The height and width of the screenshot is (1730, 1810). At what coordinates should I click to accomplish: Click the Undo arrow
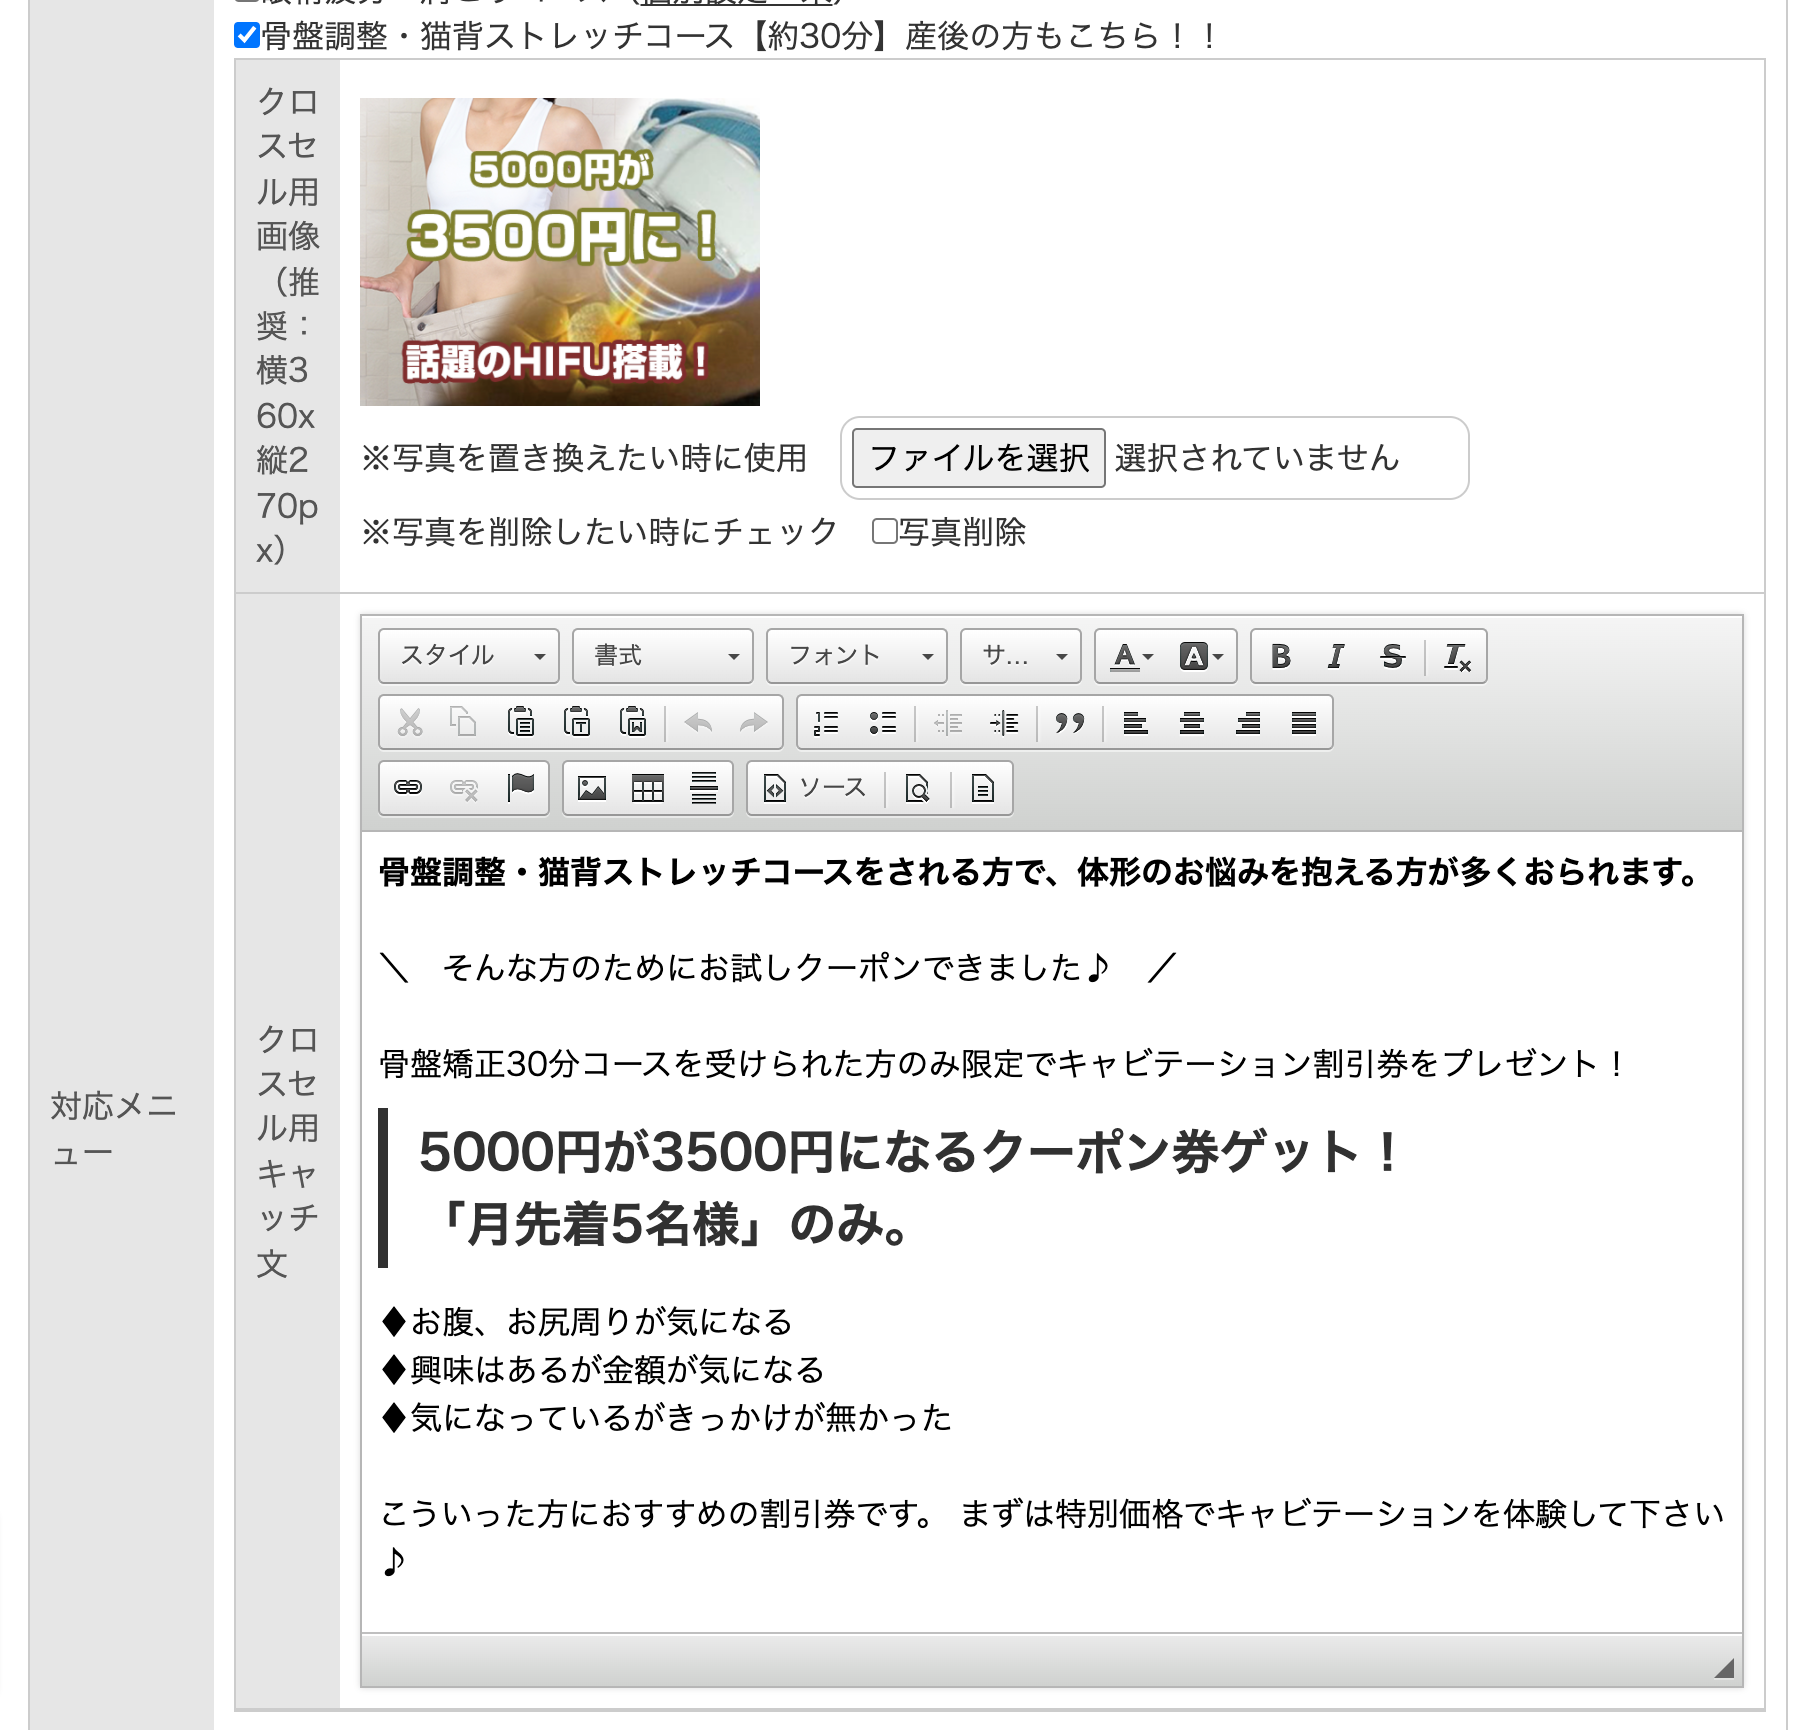[x=698, y=722]
